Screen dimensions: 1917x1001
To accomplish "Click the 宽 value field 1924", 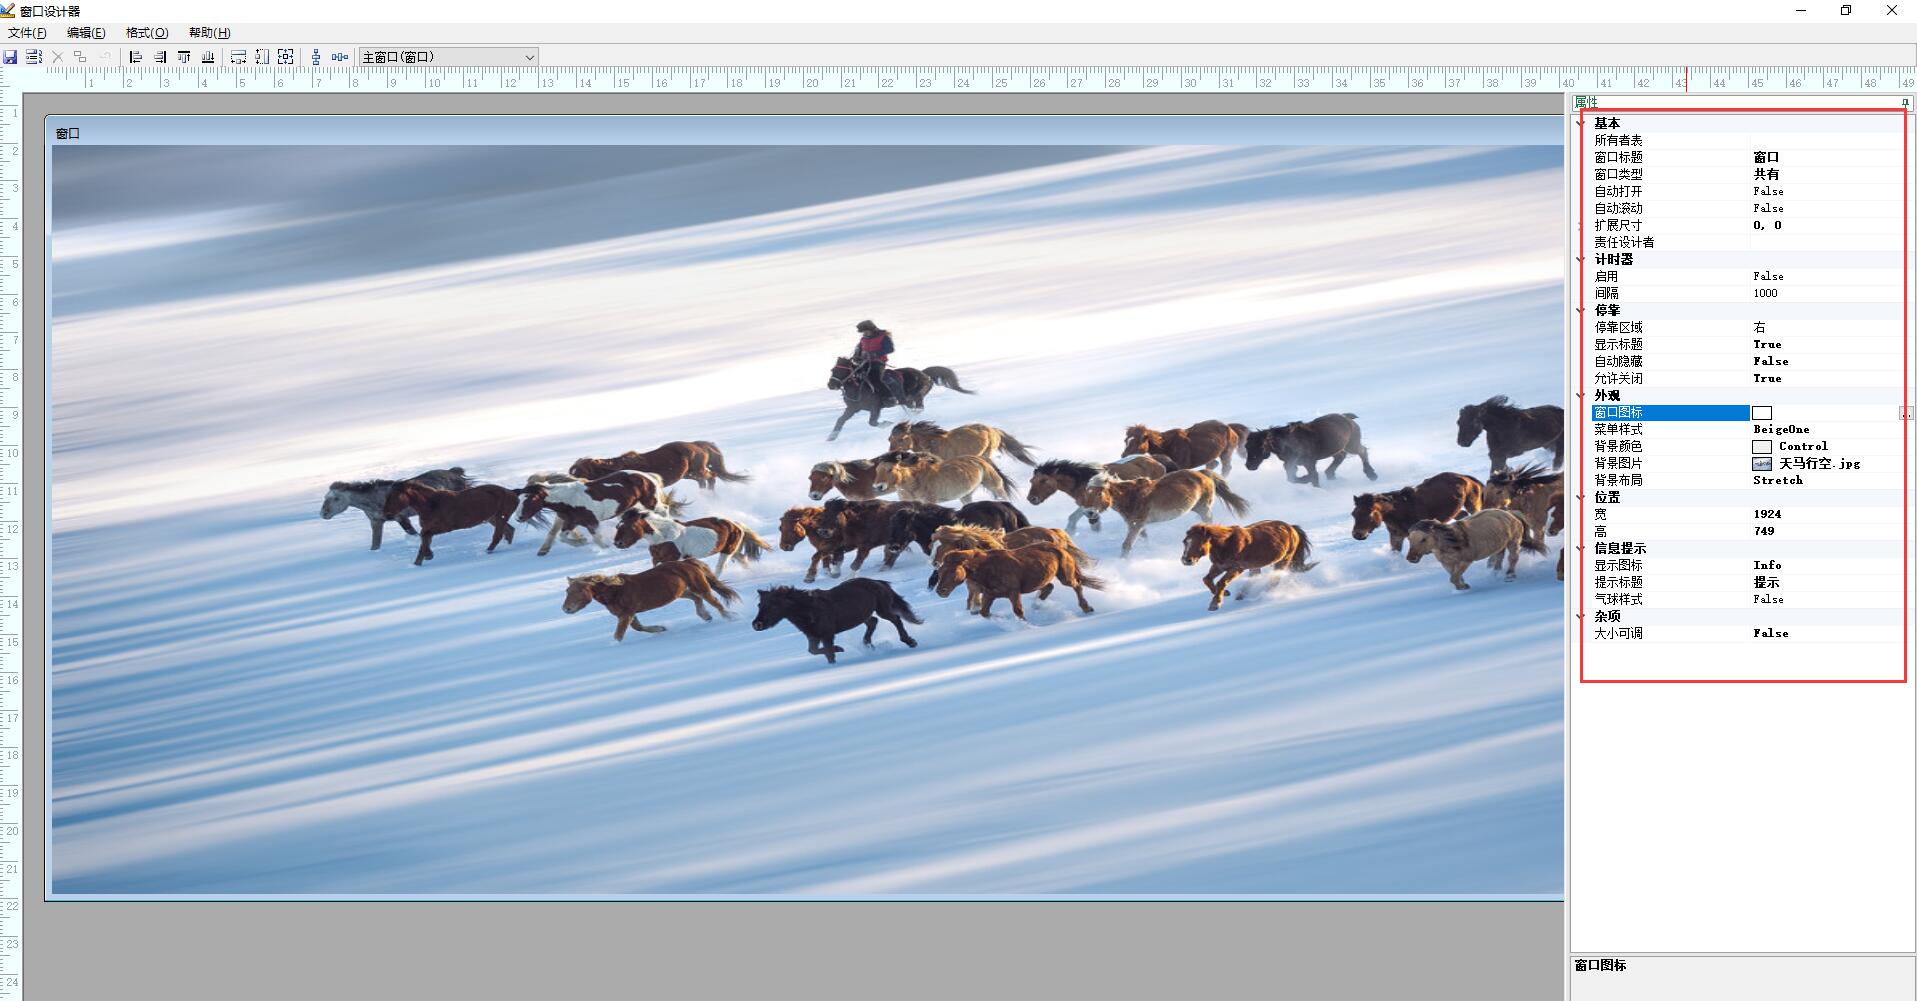I will 1767,514.
